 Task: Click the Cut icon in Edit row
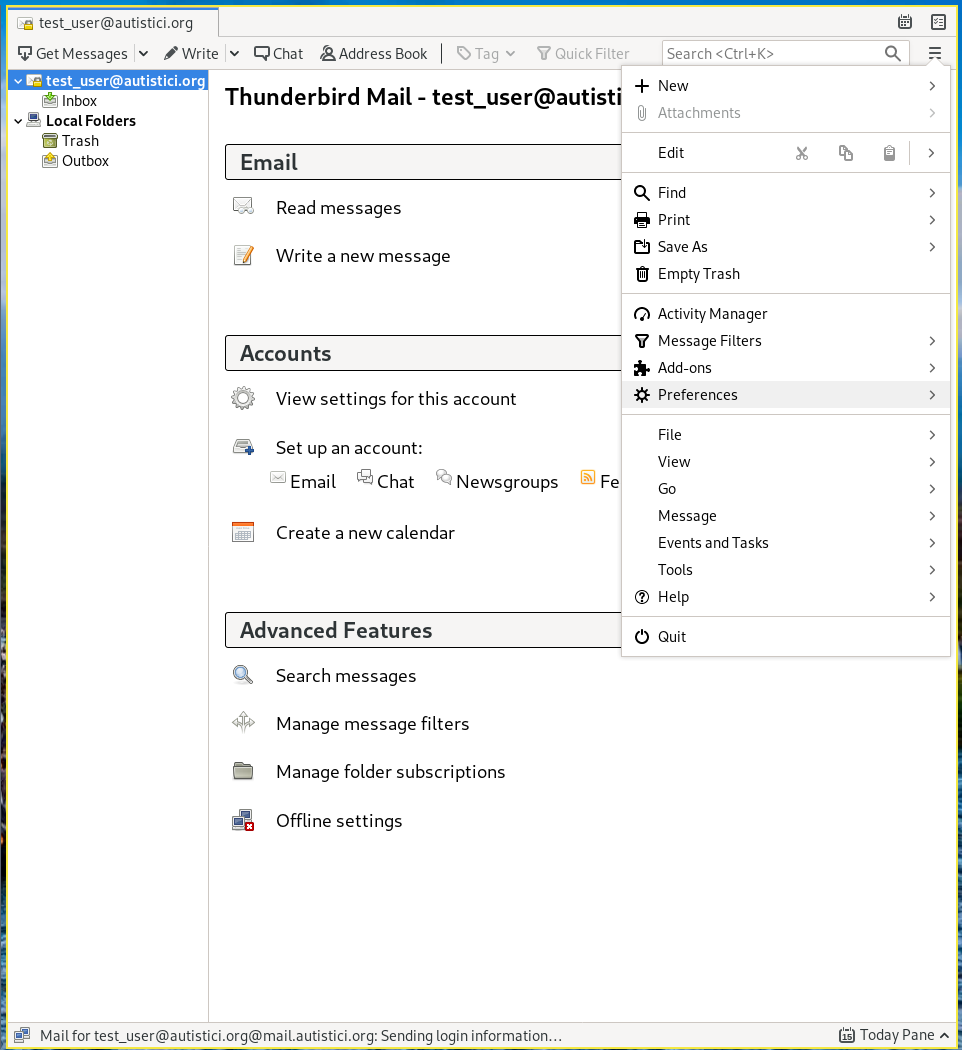[x=801, y=153]
